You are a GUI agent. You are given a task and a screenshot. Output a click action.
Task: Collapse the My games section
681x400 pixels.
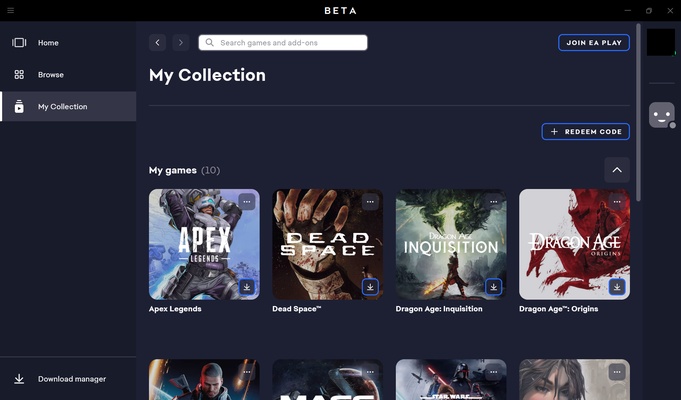click(617, 170)
